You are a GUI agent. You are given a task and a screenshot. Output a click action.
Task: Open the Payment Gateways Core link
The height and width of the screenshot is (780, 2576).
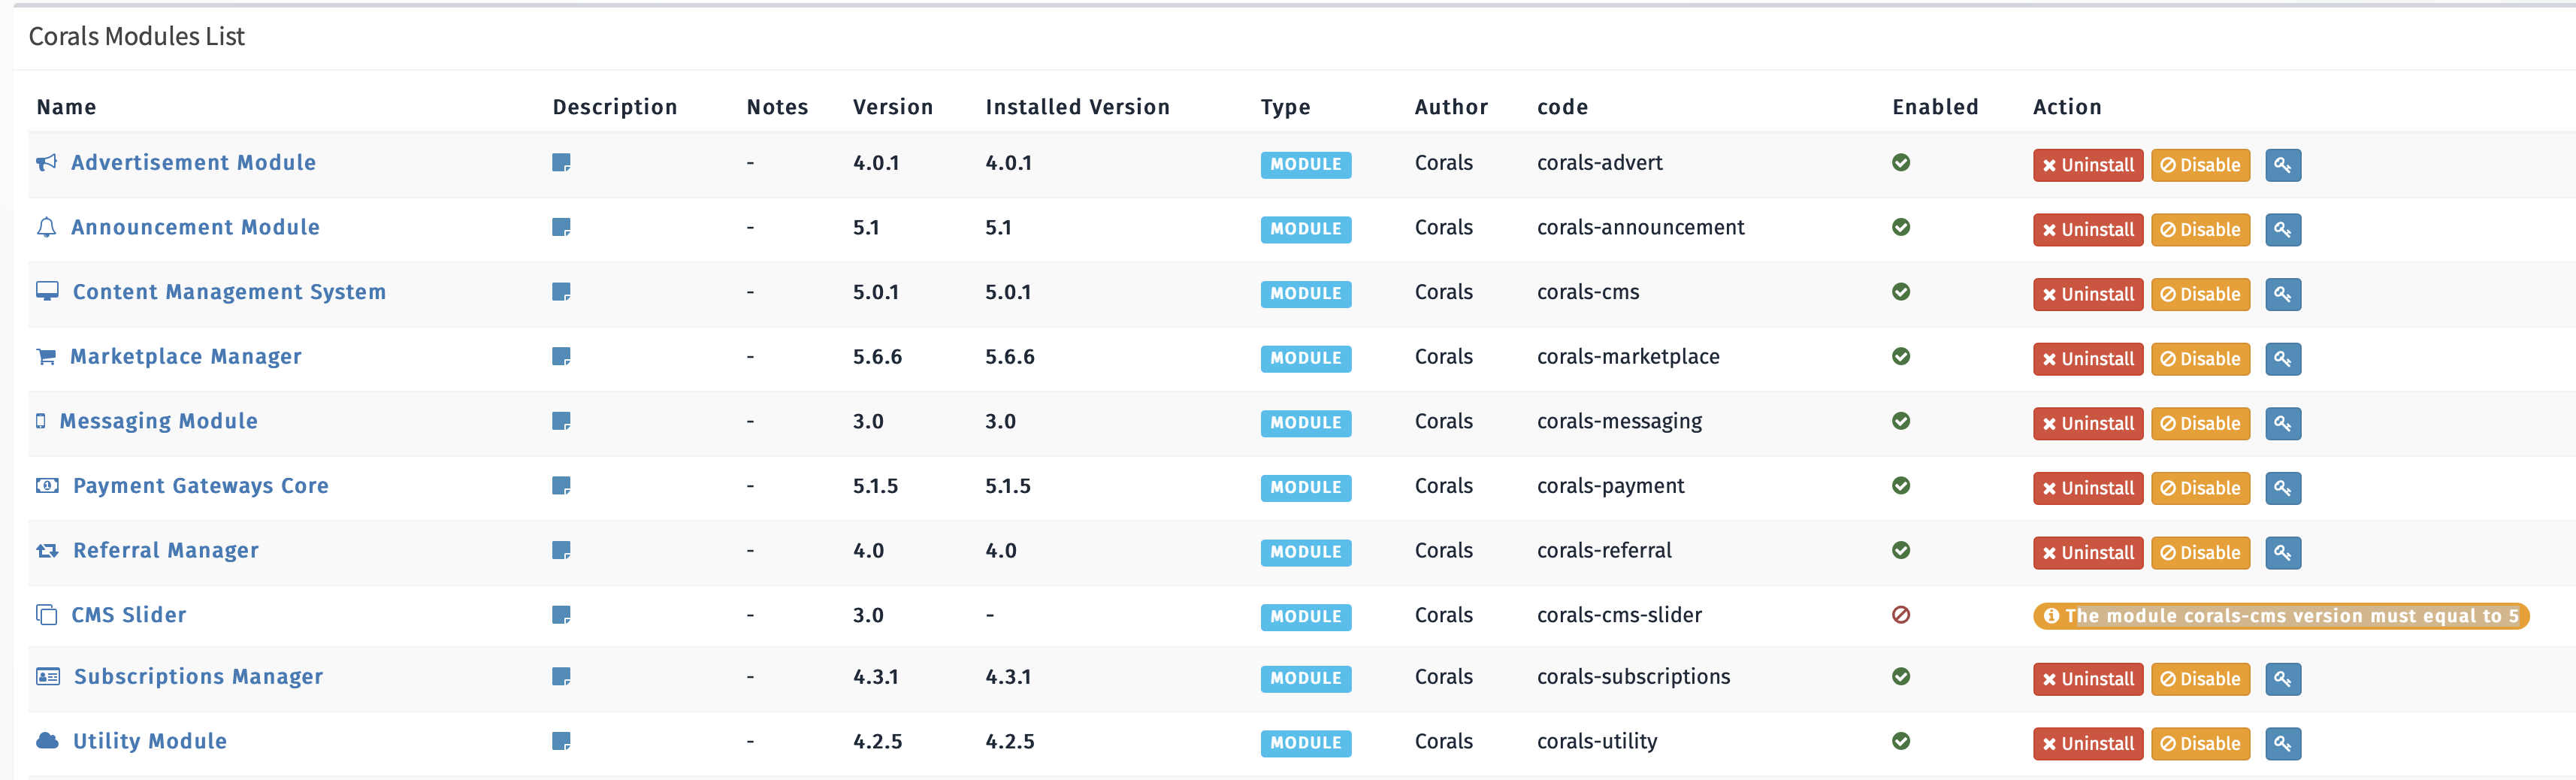(200, 486)
